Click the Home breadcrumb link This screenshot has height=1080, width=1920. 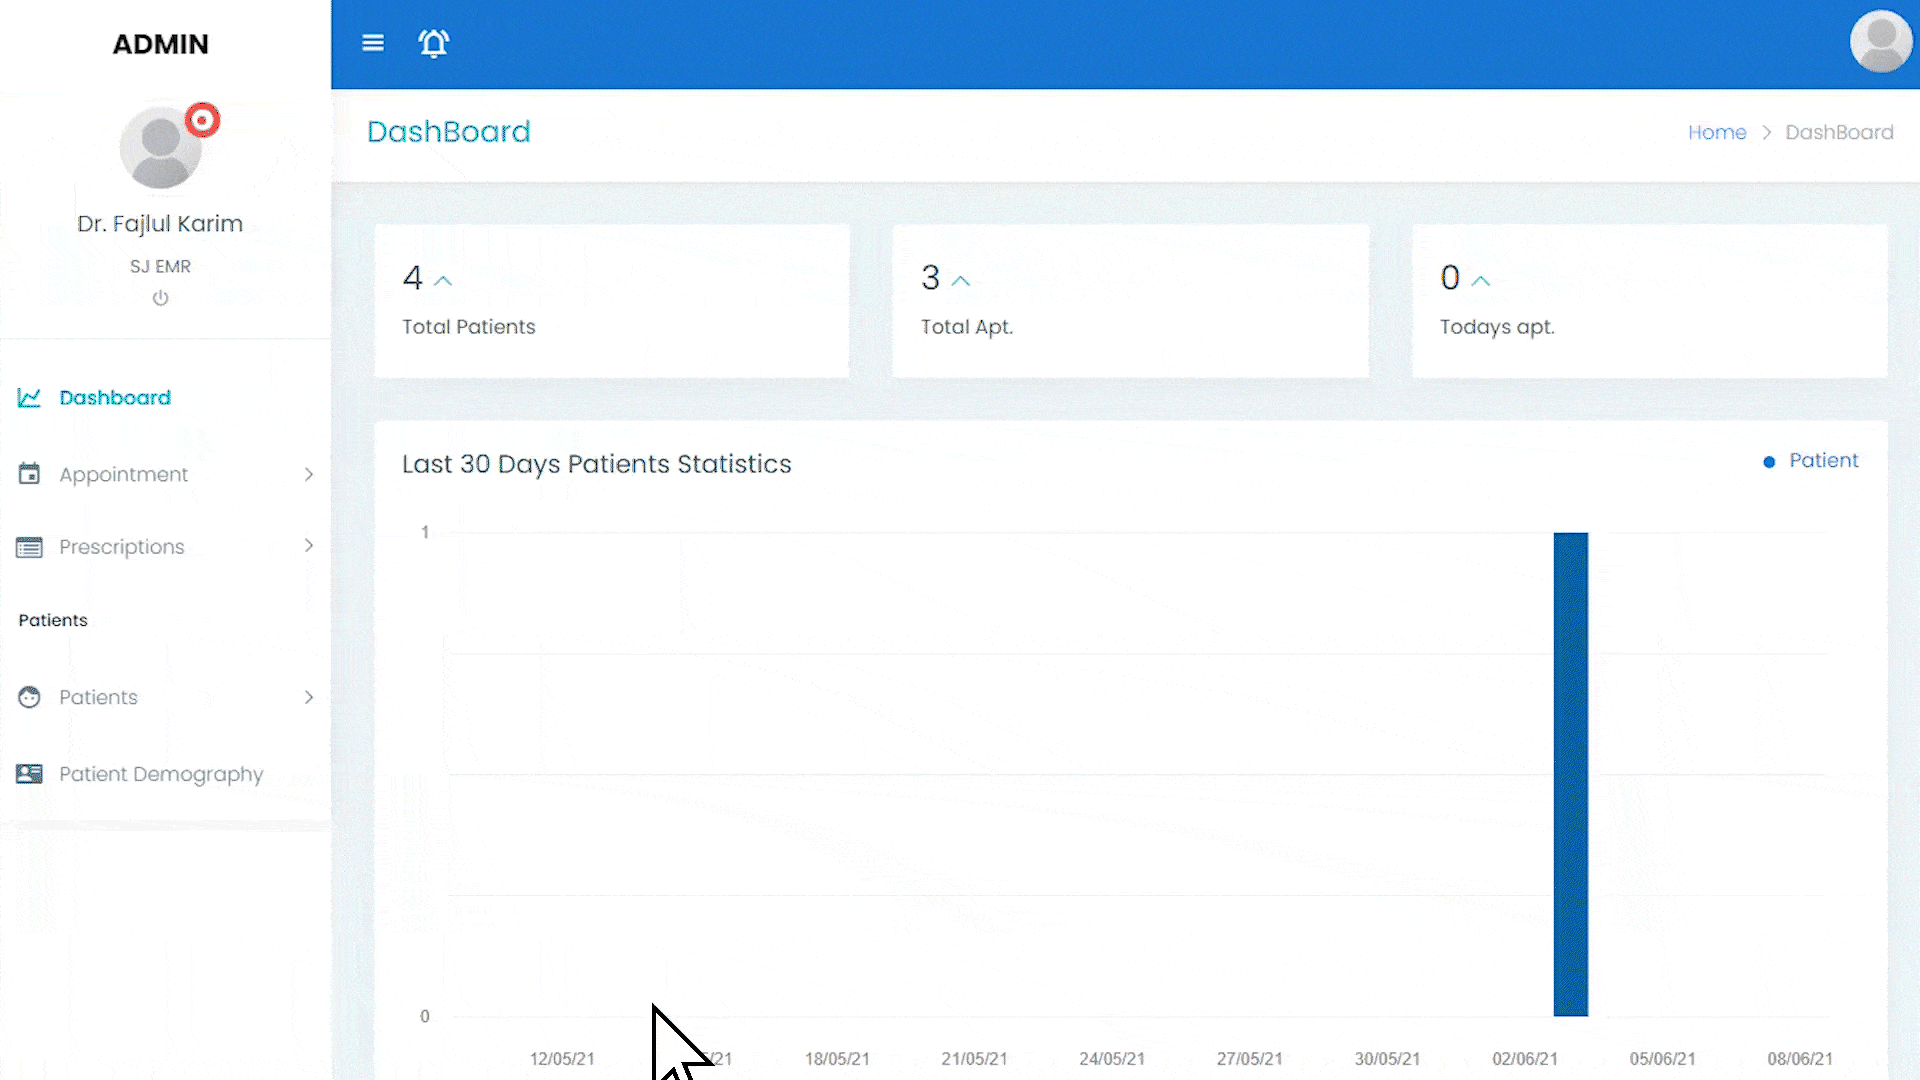(1717, 132)
